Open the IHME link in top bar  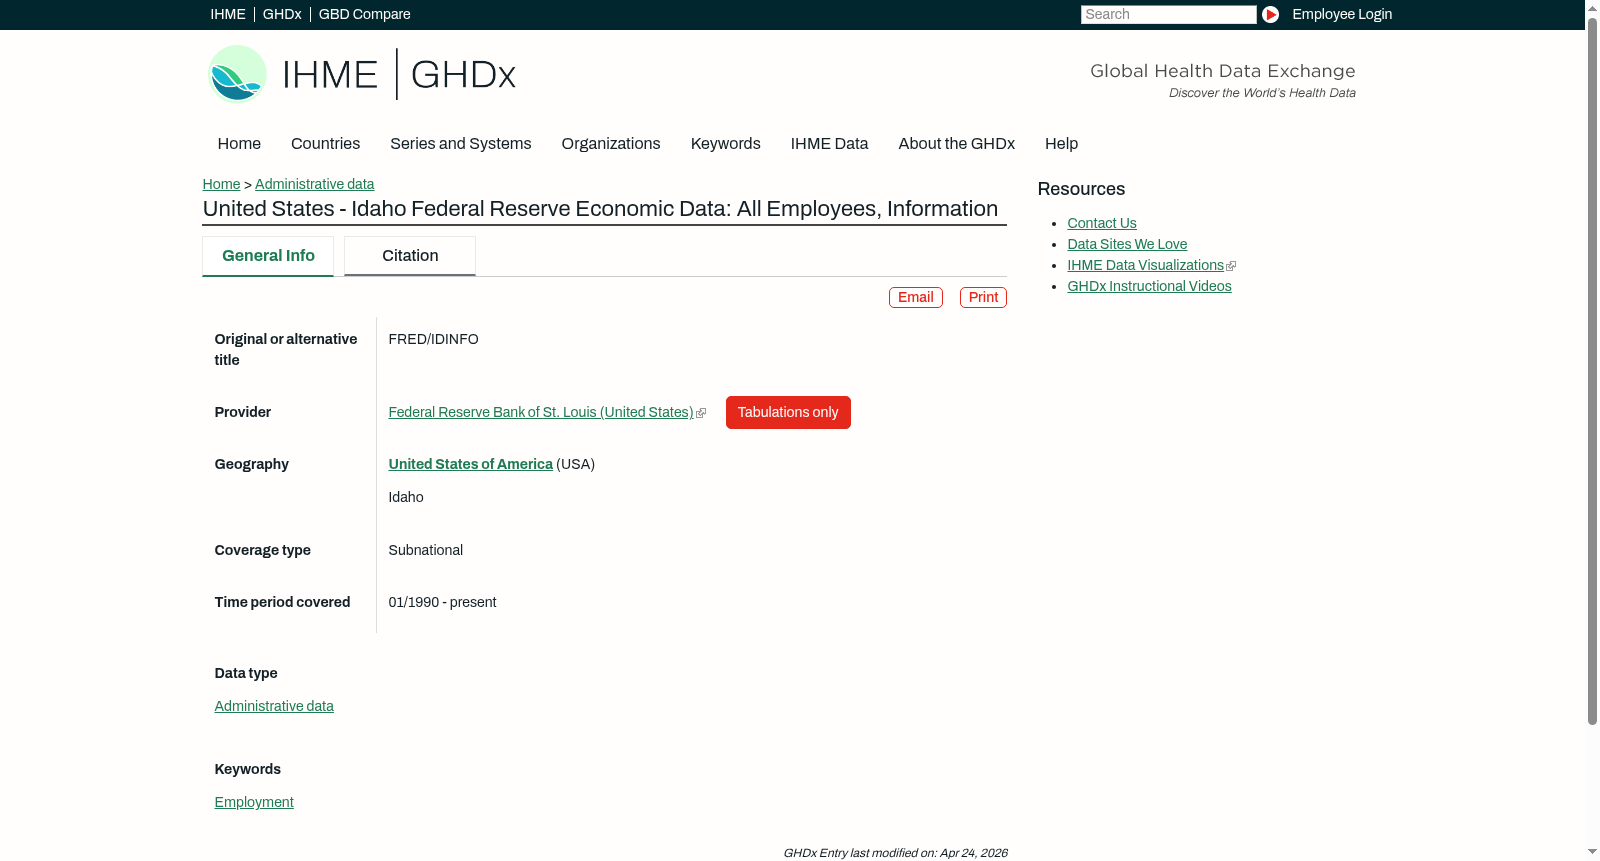(x=228, y=14)
